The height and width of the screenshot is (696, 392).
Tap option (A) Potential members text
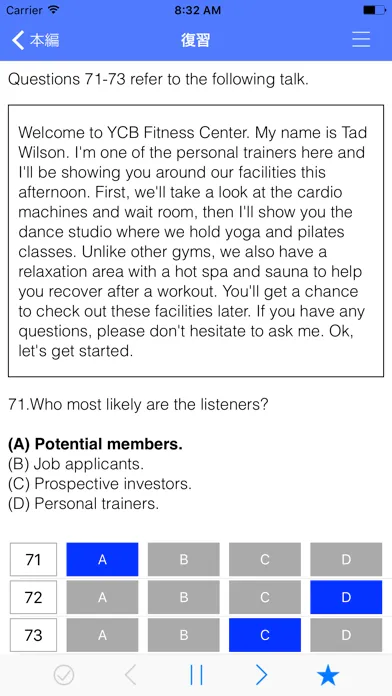click(95, 444)
